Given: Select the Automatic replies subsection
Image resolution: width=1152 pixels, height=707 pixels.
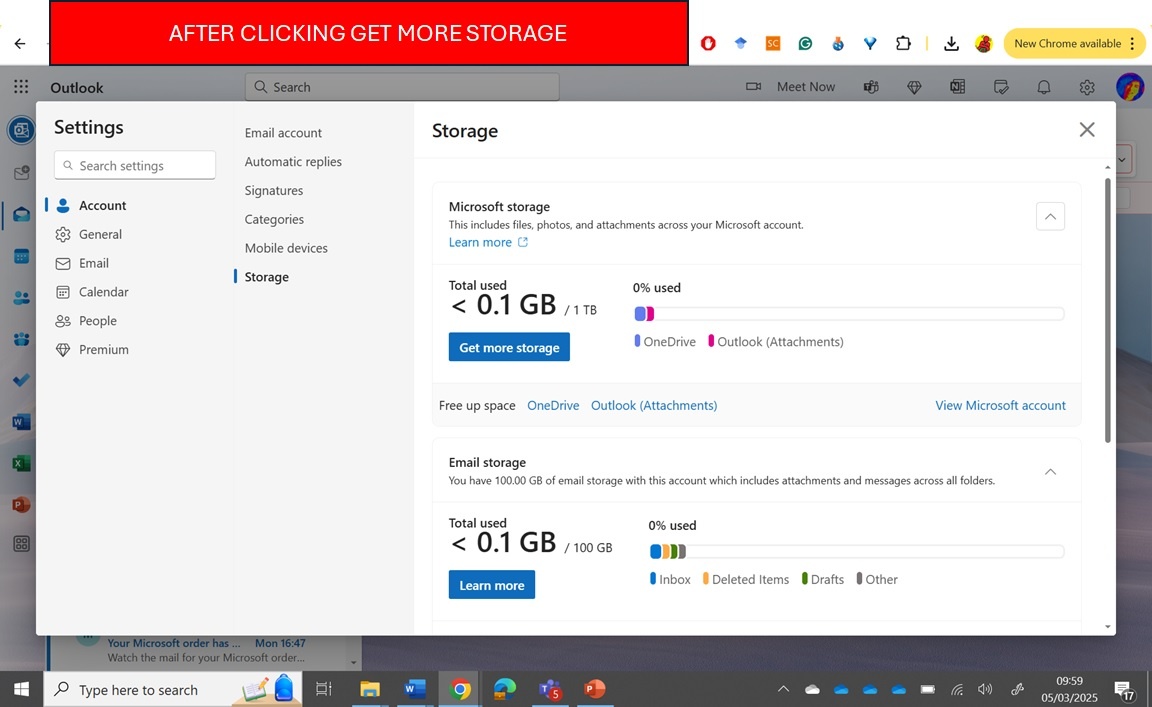Looking at the screenshot, I should point(293,162).
